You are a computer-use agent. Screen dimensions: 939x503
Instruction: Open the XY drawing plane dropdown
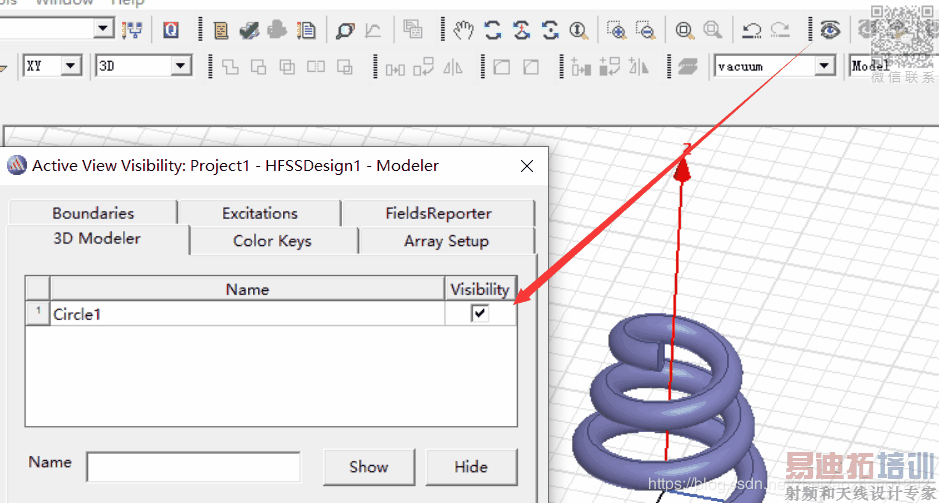pyautogui.click(x=72, y=65)
